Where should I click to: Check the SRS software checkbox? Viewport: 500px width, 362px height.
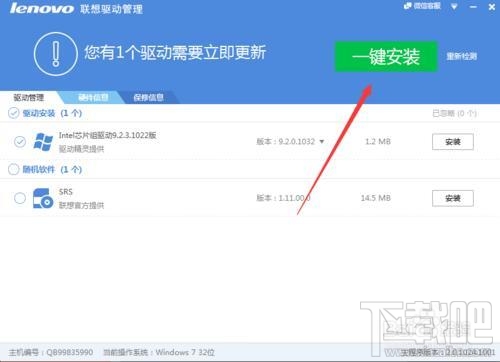click(20, 198)
